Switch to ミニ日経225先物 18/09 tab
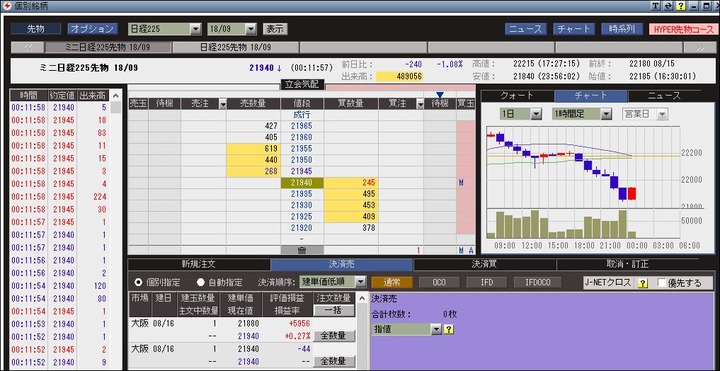This screenshot has height=371, width=720. click(107, 47)
